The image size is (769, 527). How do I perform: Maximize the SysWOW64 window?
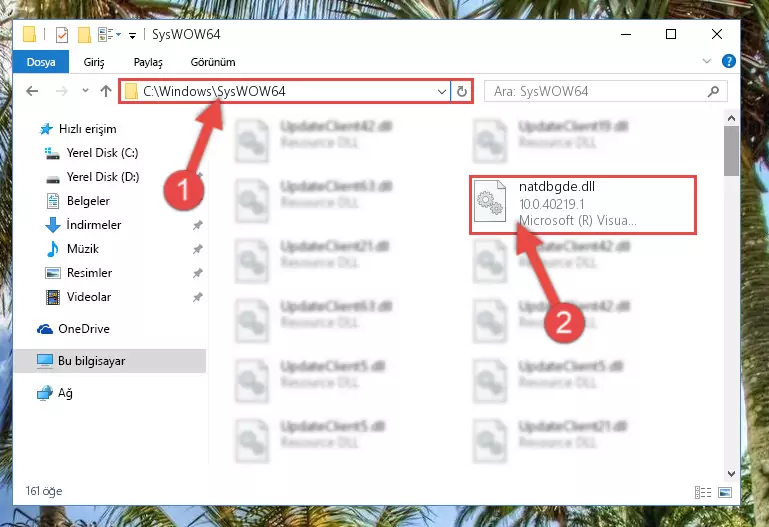[x=671, y=34]
